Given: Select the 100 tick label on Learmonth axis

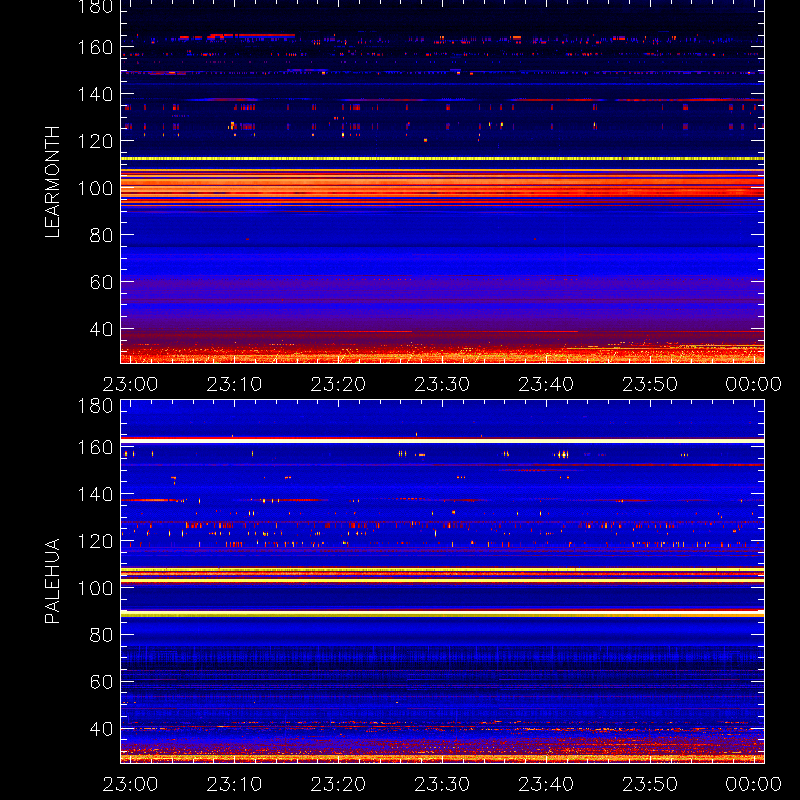Looking at the screenshot, I should coord(95,188).
